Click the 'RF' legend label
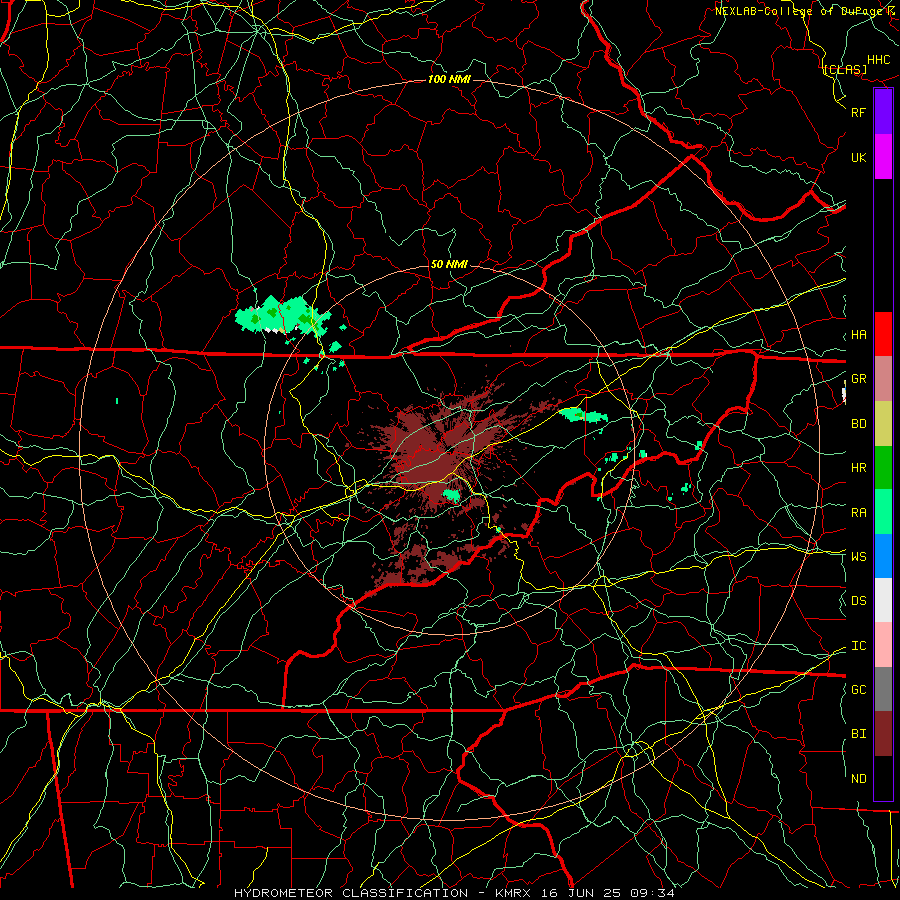The height and width of the screenshot is (900, 900). point(858,112)
